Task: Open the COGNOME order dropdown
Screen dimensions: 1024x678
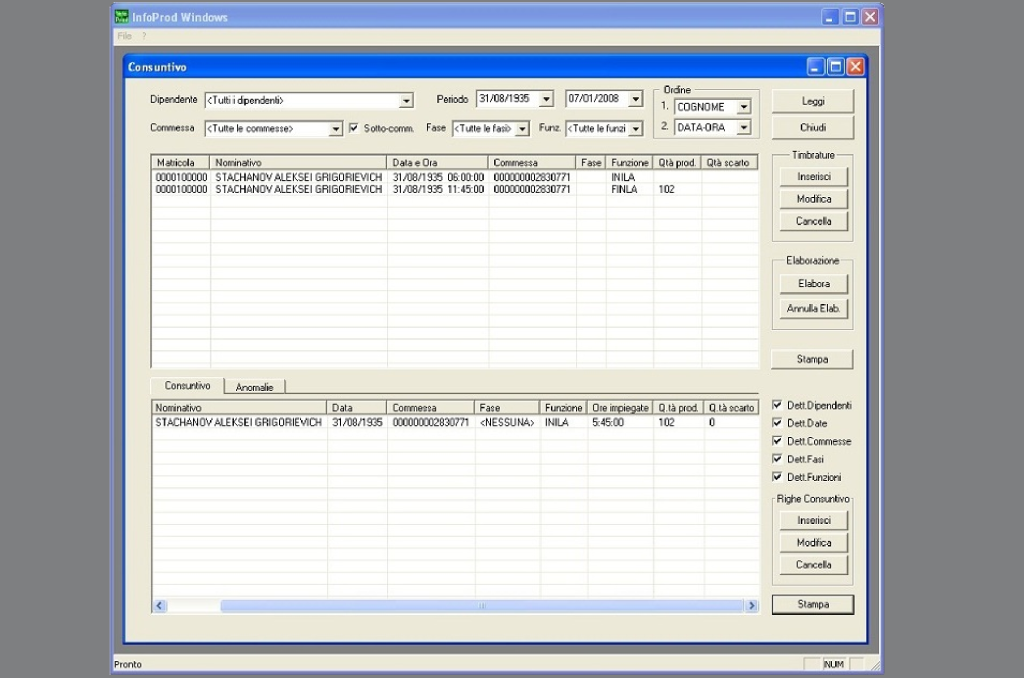Action: point(743,107)
